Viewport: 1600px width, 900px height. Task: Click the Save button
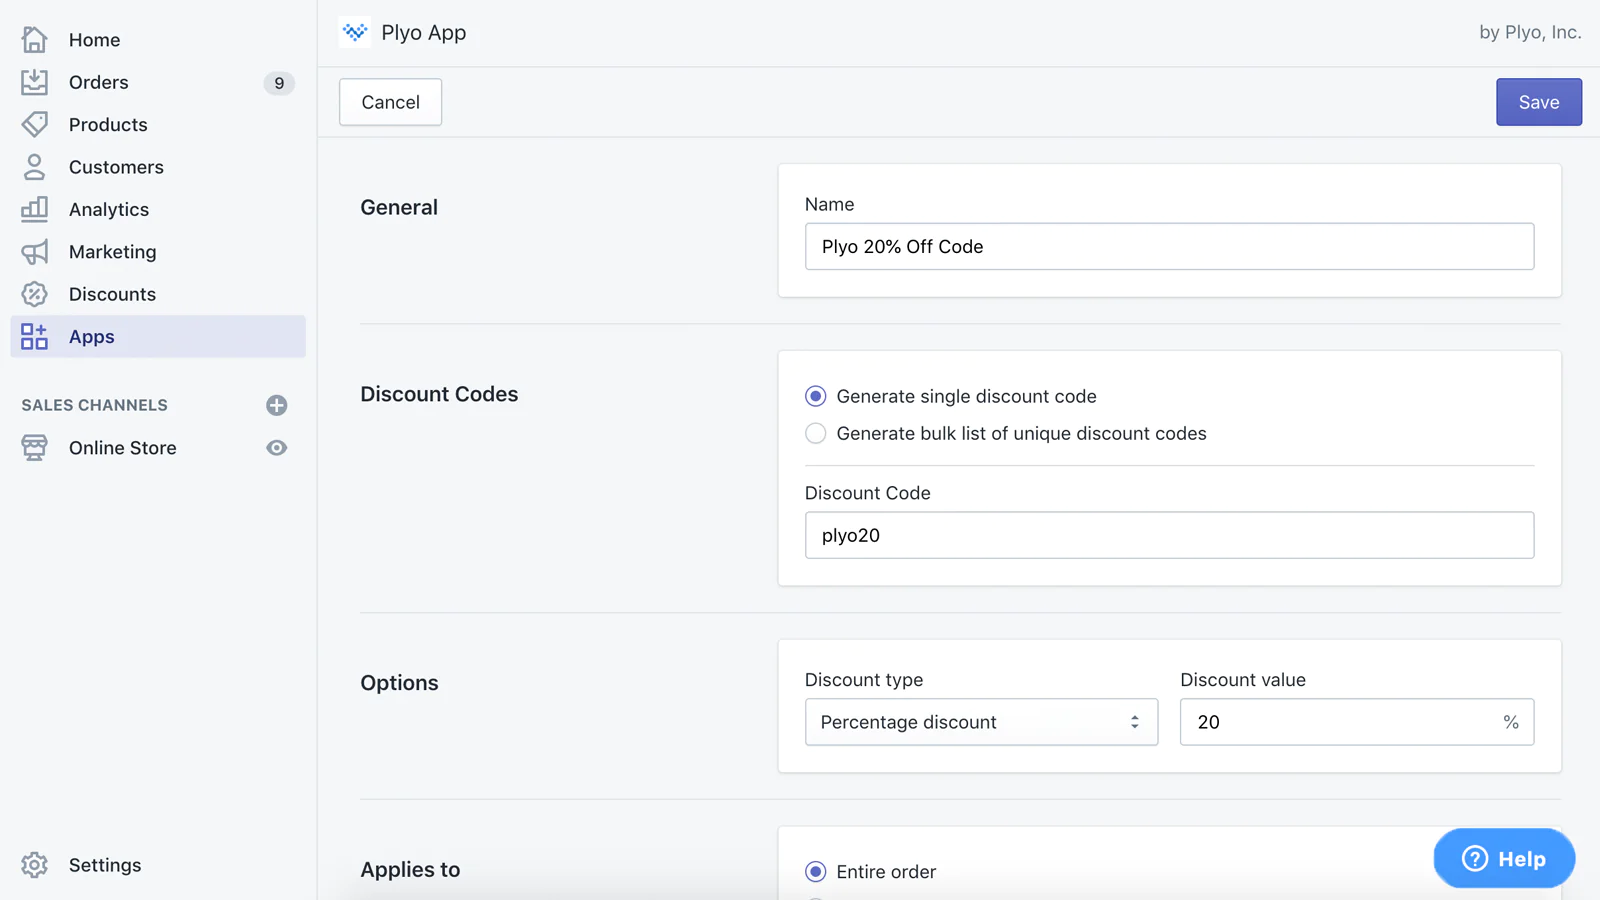click(1539, 102)
